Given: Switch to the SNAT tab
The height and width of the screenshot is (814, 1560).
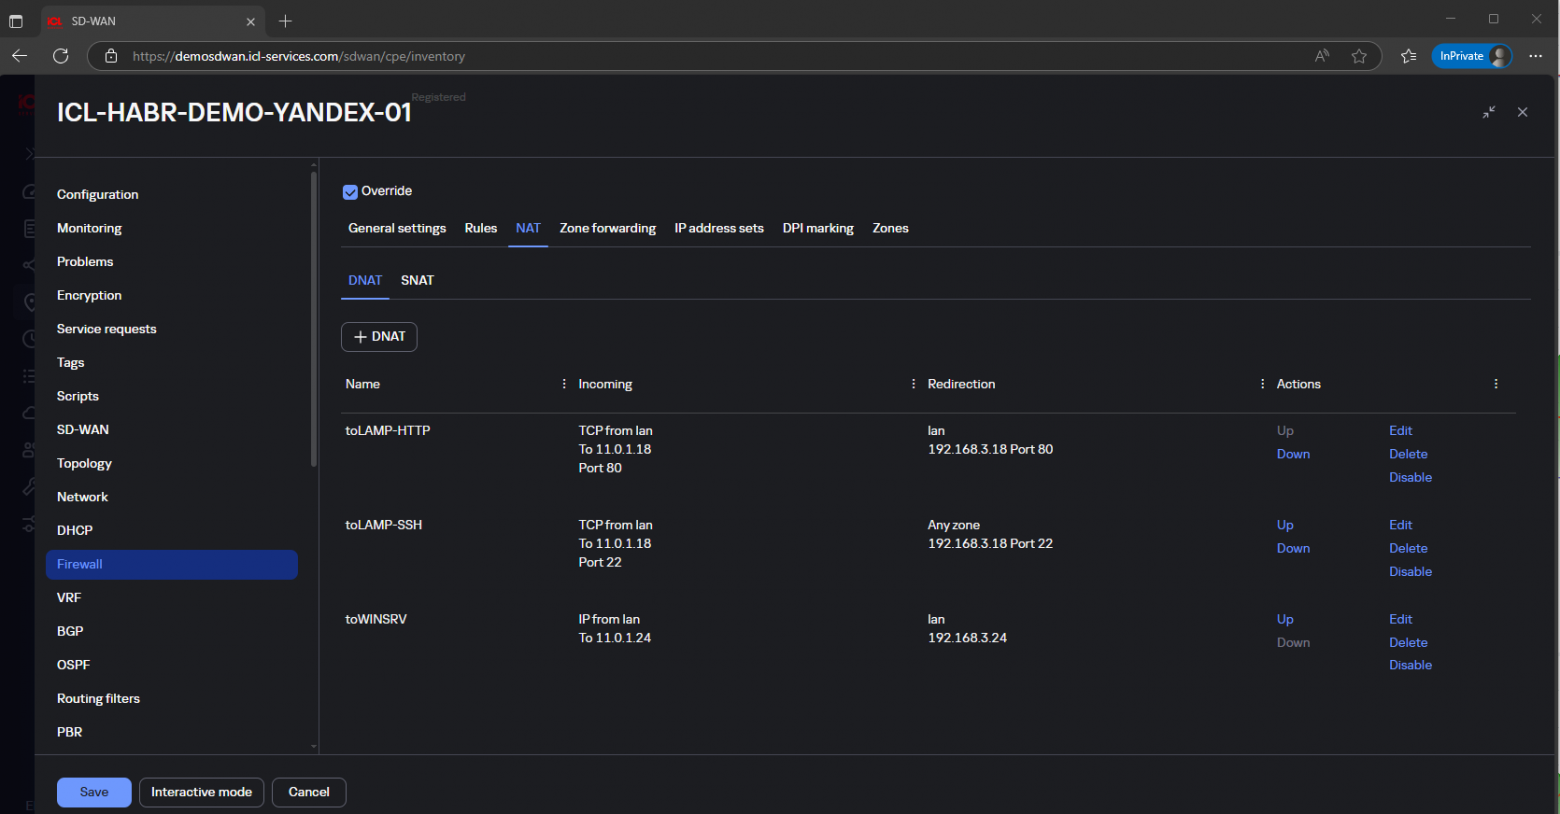Looking at the screenshot, I should [x=417, y=280].
